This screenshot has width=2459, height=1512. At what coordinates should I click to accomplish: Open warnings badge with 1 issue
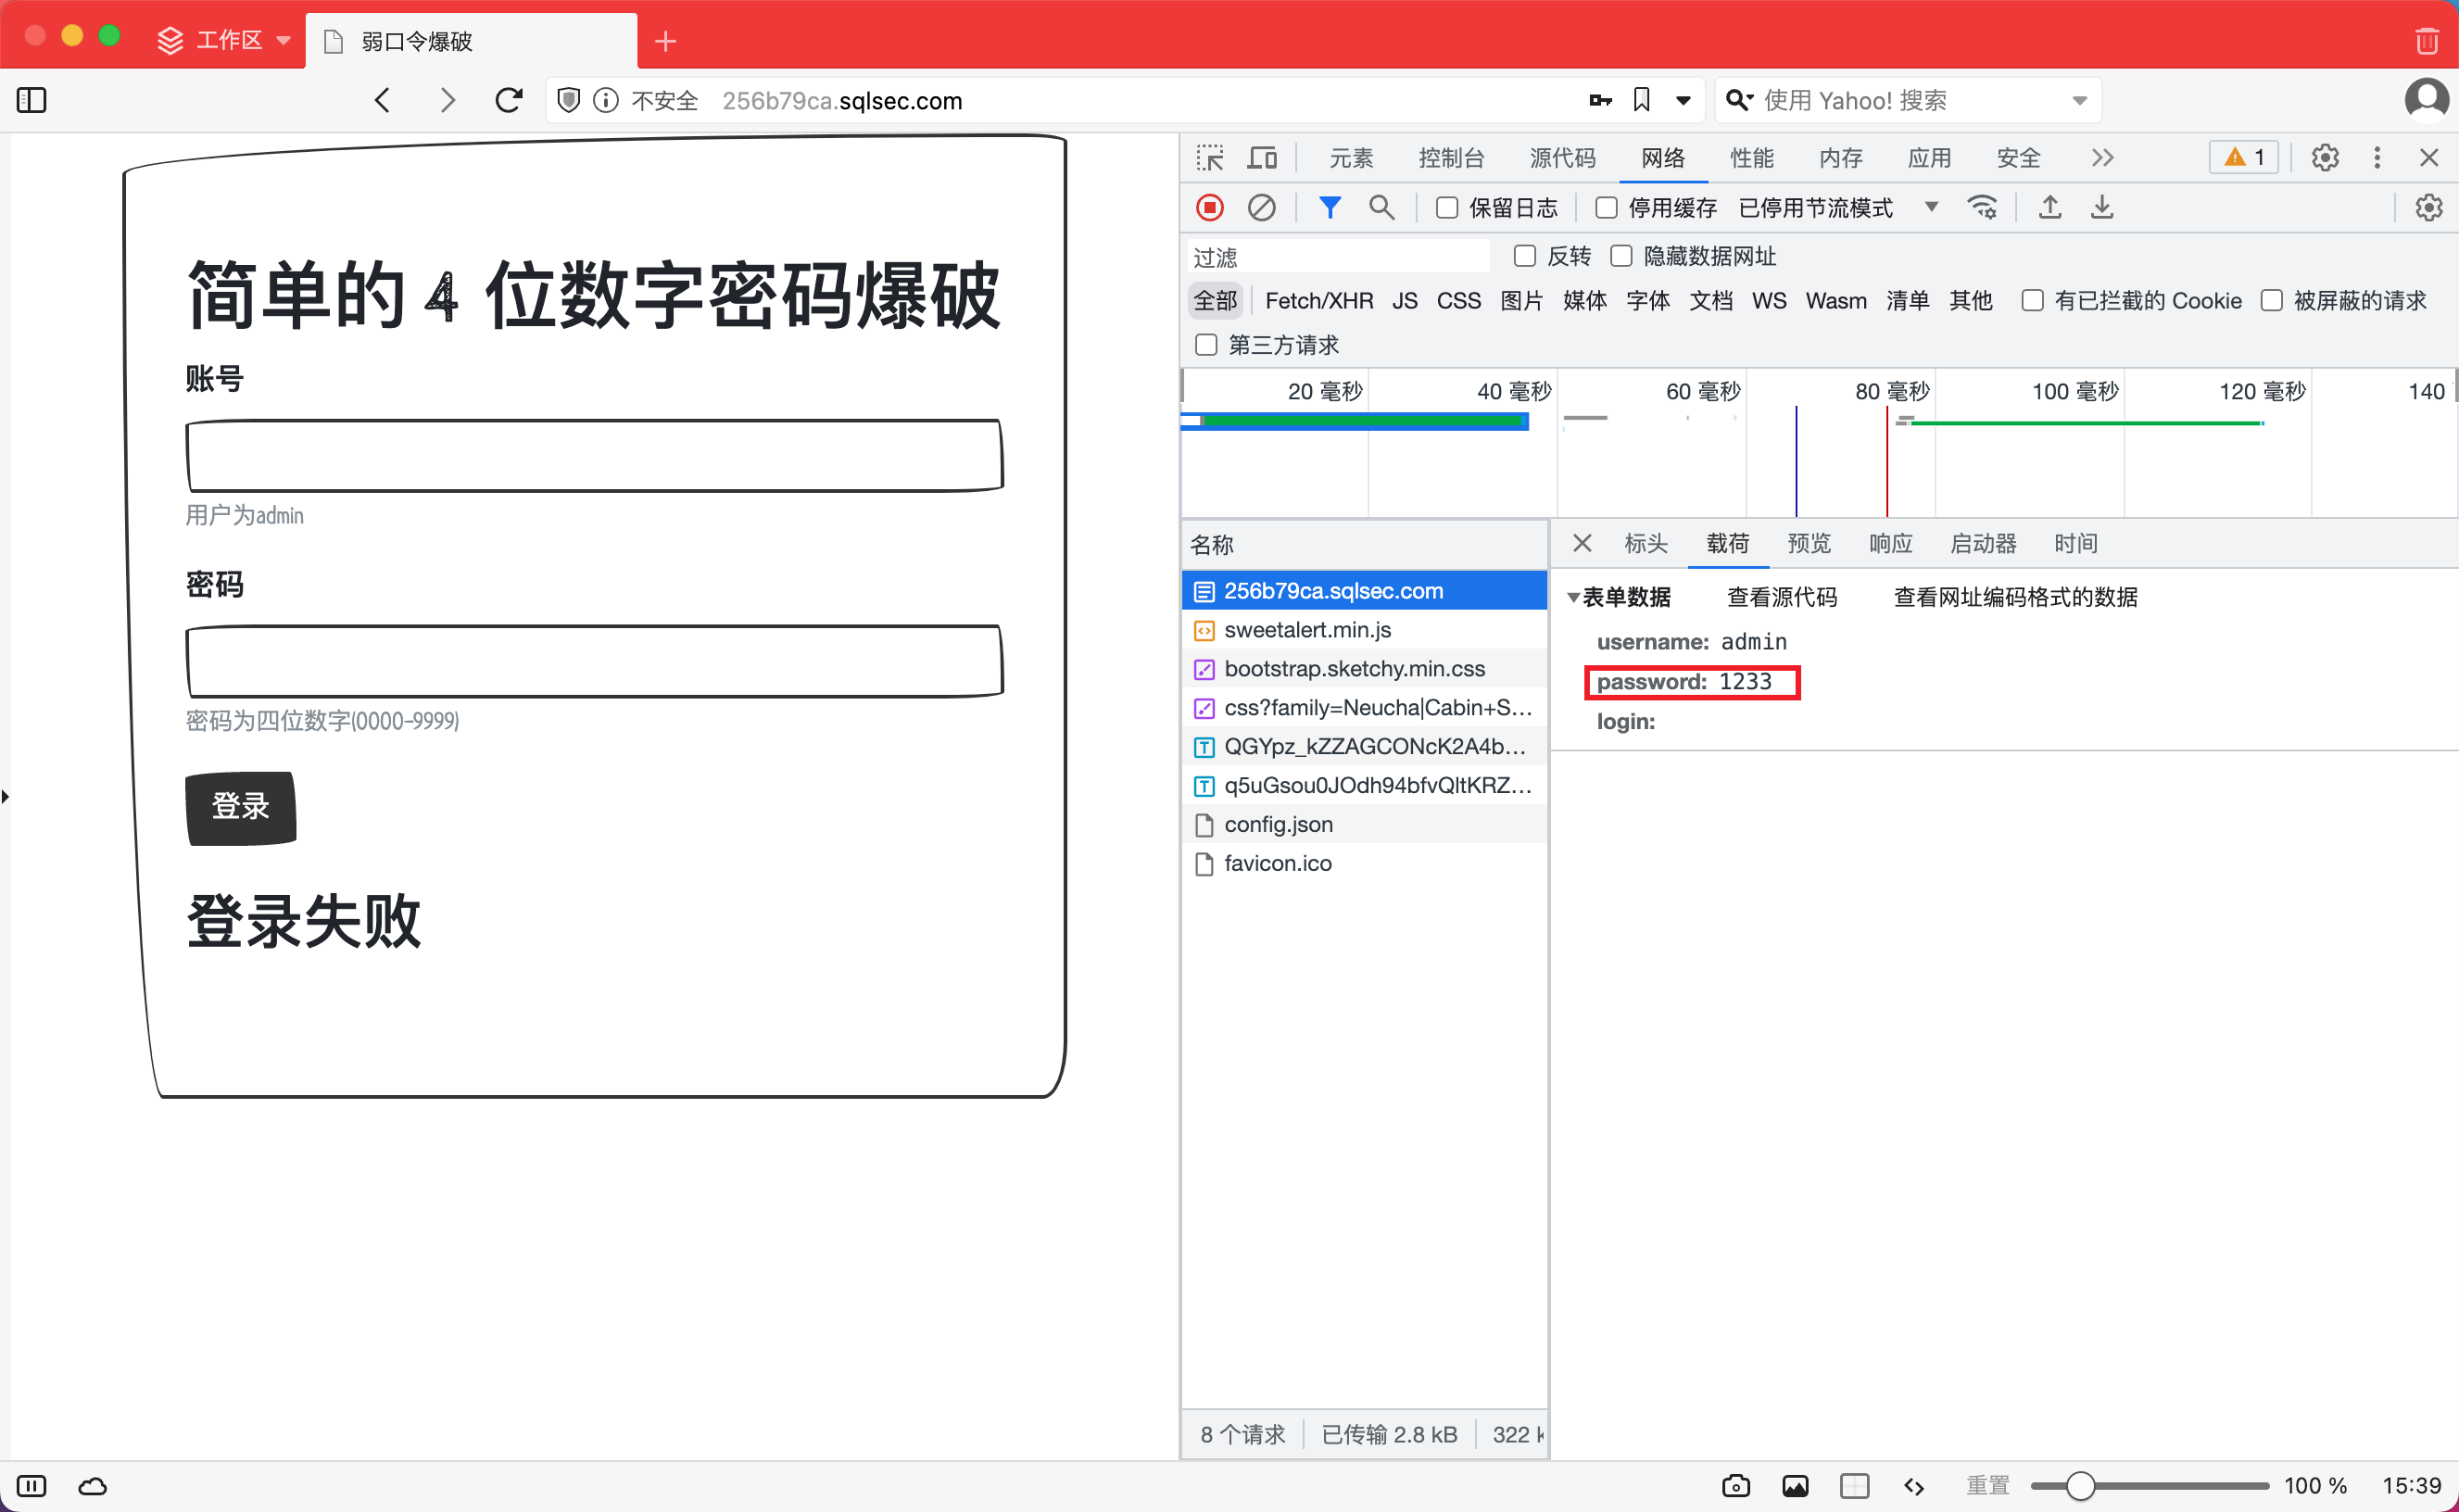(2244, 157)
